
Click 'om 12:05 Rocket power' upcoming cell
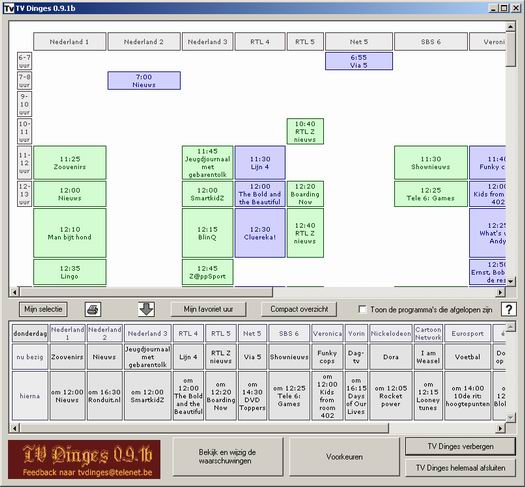[390, 396]
